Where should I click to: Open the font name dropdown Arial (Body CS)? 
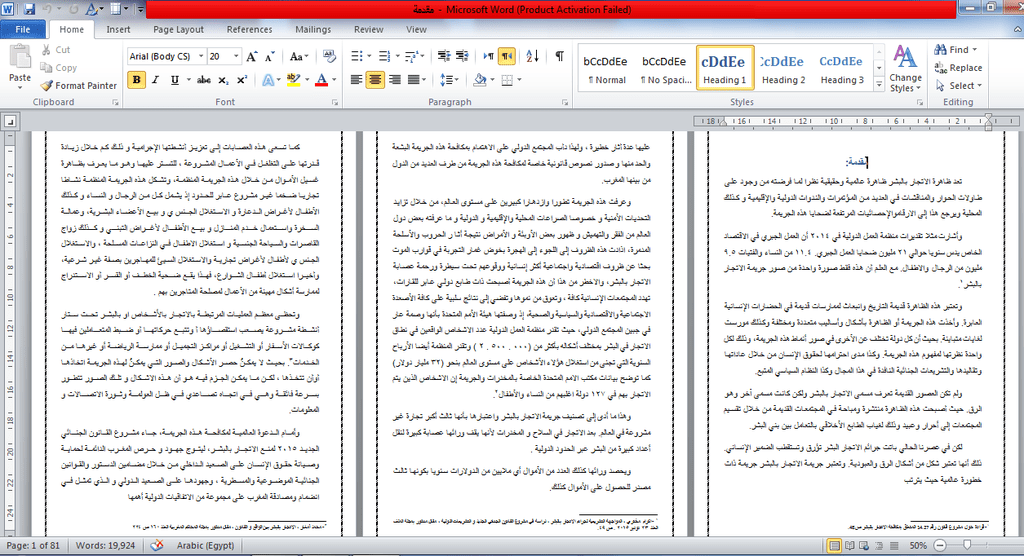tap(200, 57)
